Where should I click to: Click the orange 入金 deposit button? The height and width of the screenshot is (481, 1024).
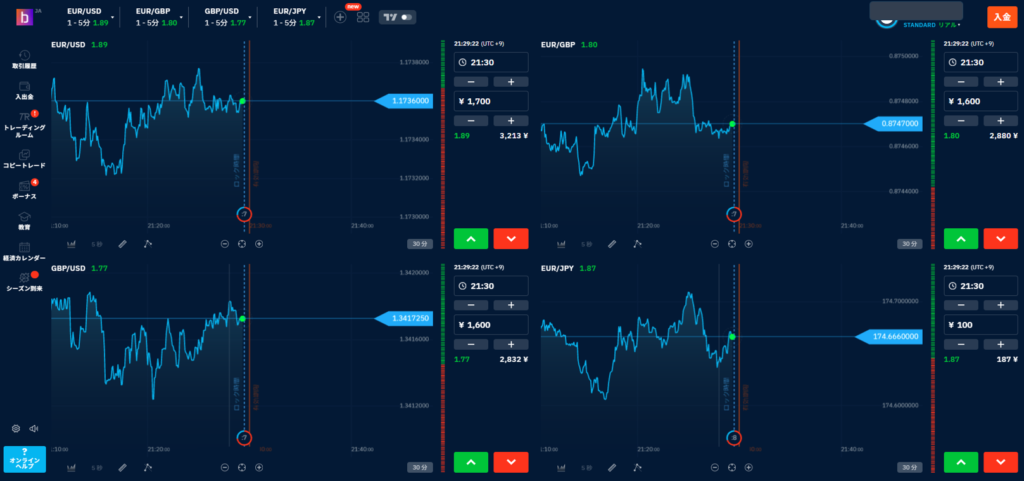point(1000,16)
